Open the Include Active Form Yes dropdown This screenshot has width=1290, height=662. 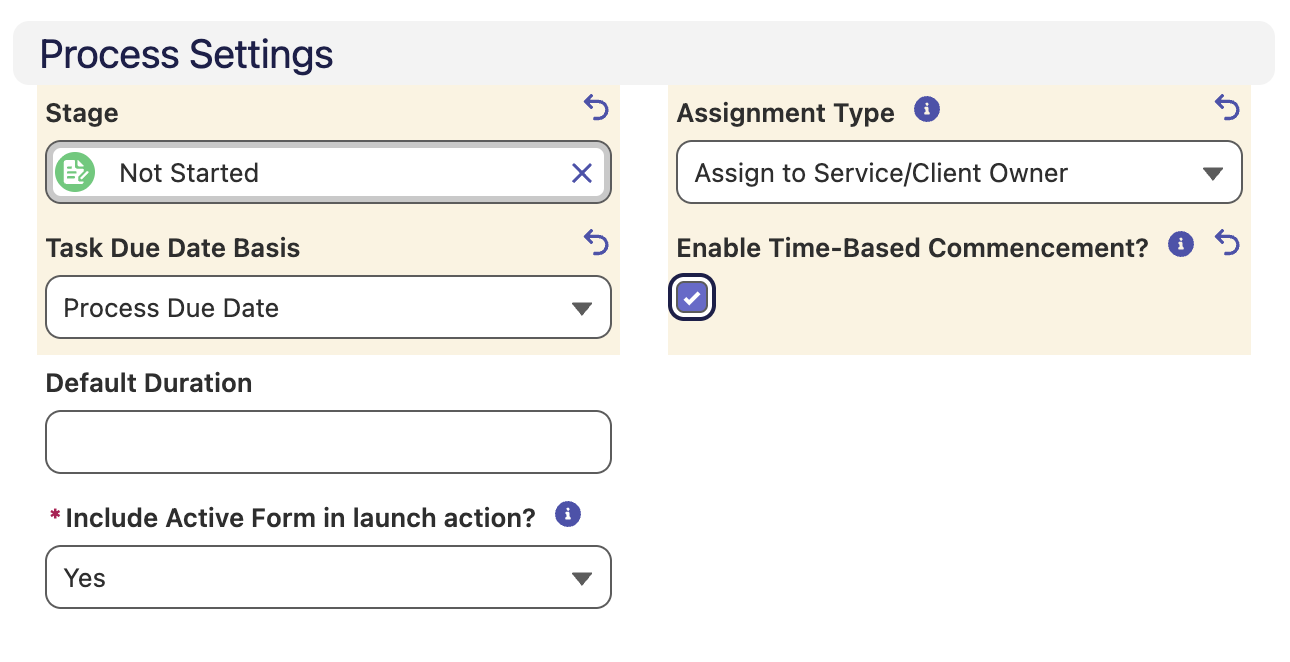pos(328,578)
